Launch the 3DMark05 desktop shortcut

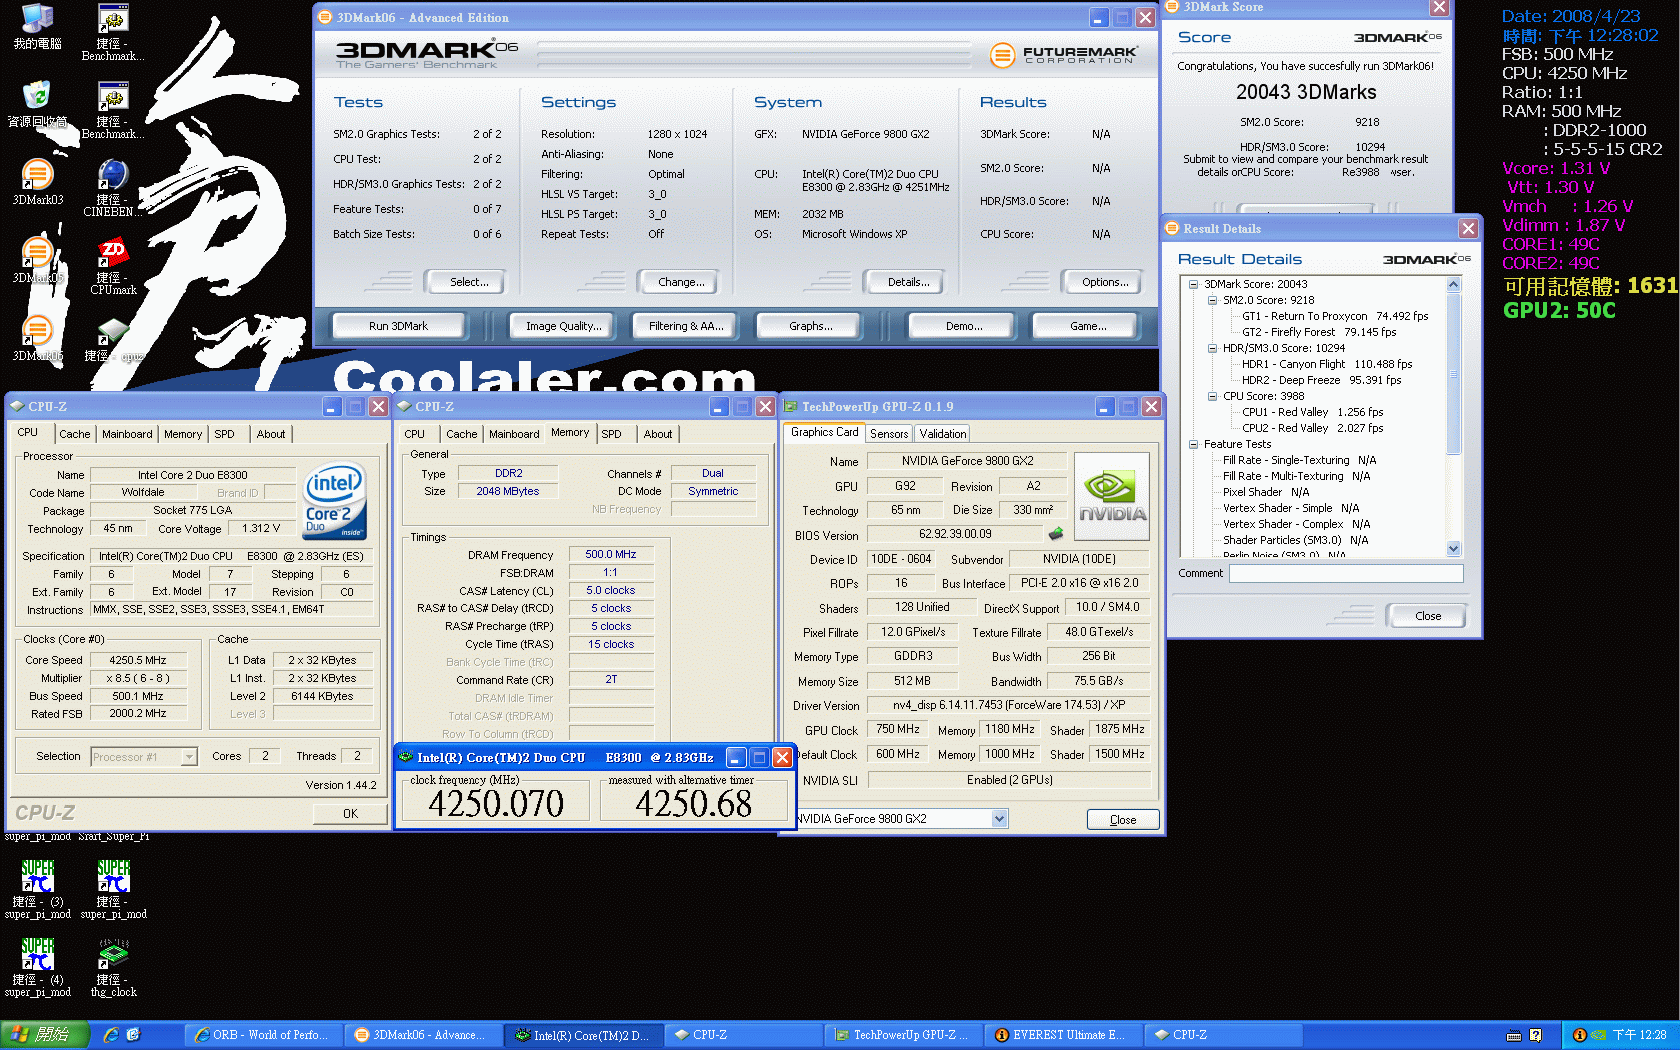tap(37, 260)
